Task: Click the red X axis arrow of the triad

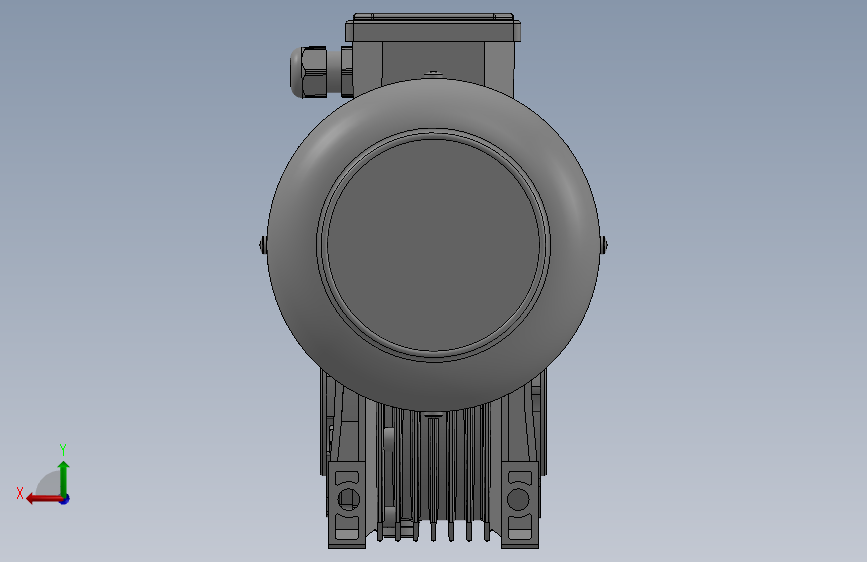Action: click(x=44, y=499)
